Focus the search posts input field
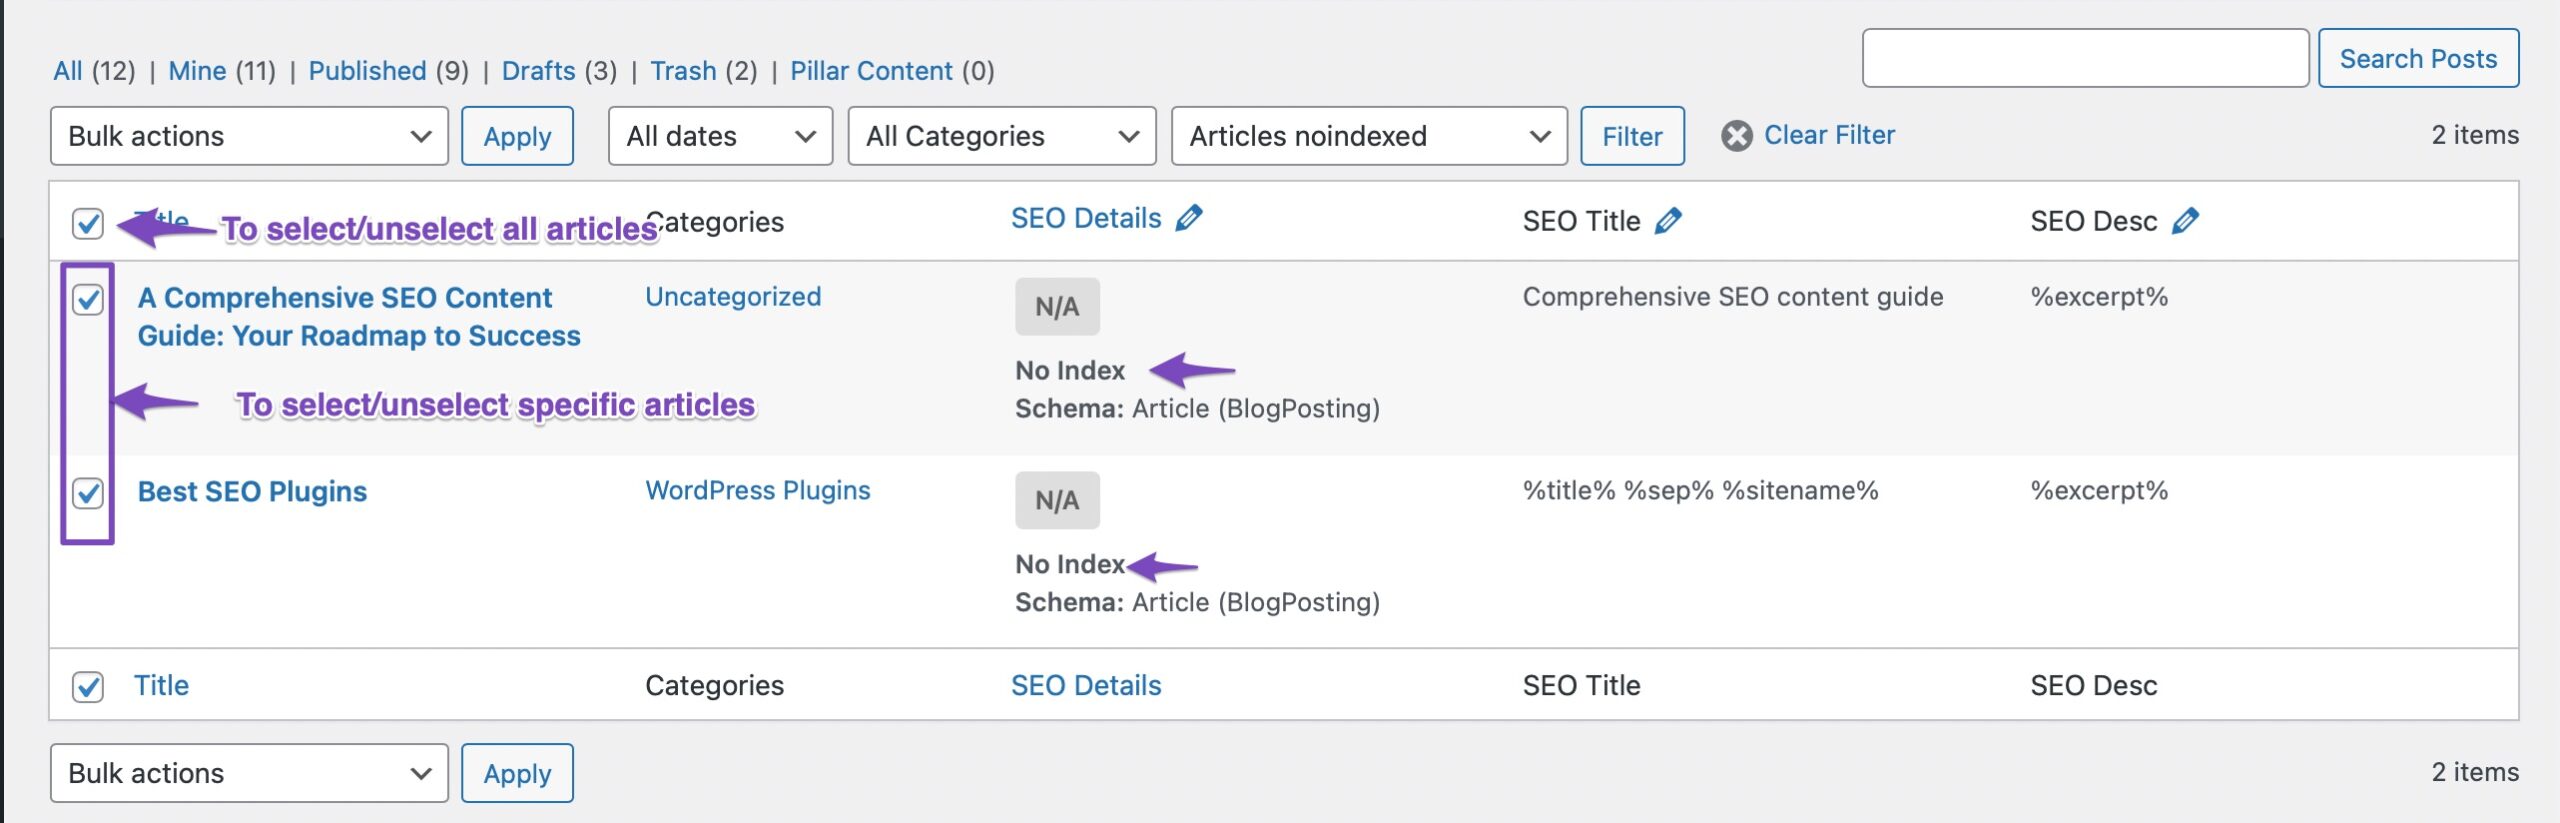Viewport: 2560px width, 823px height. coord(2085,59)
